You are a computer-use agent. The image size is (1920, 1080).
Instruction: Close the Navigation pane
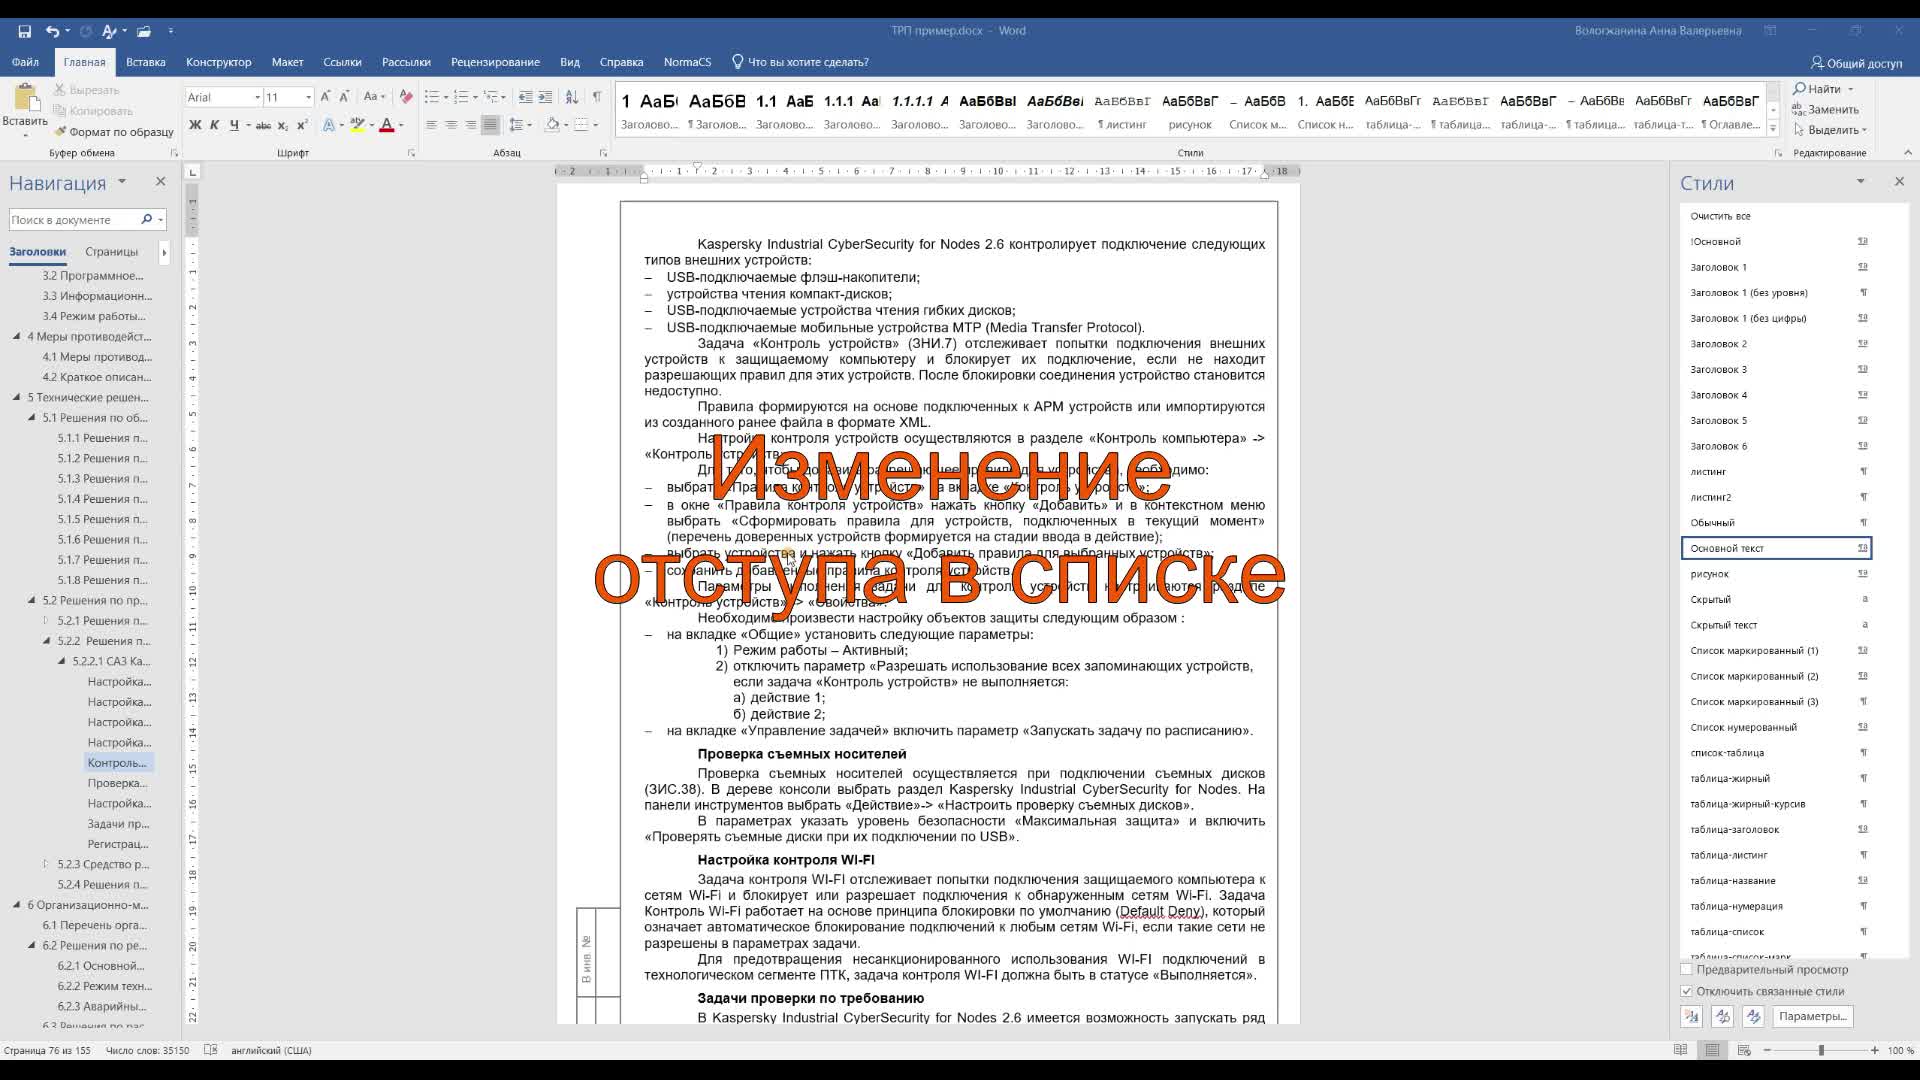160,182
